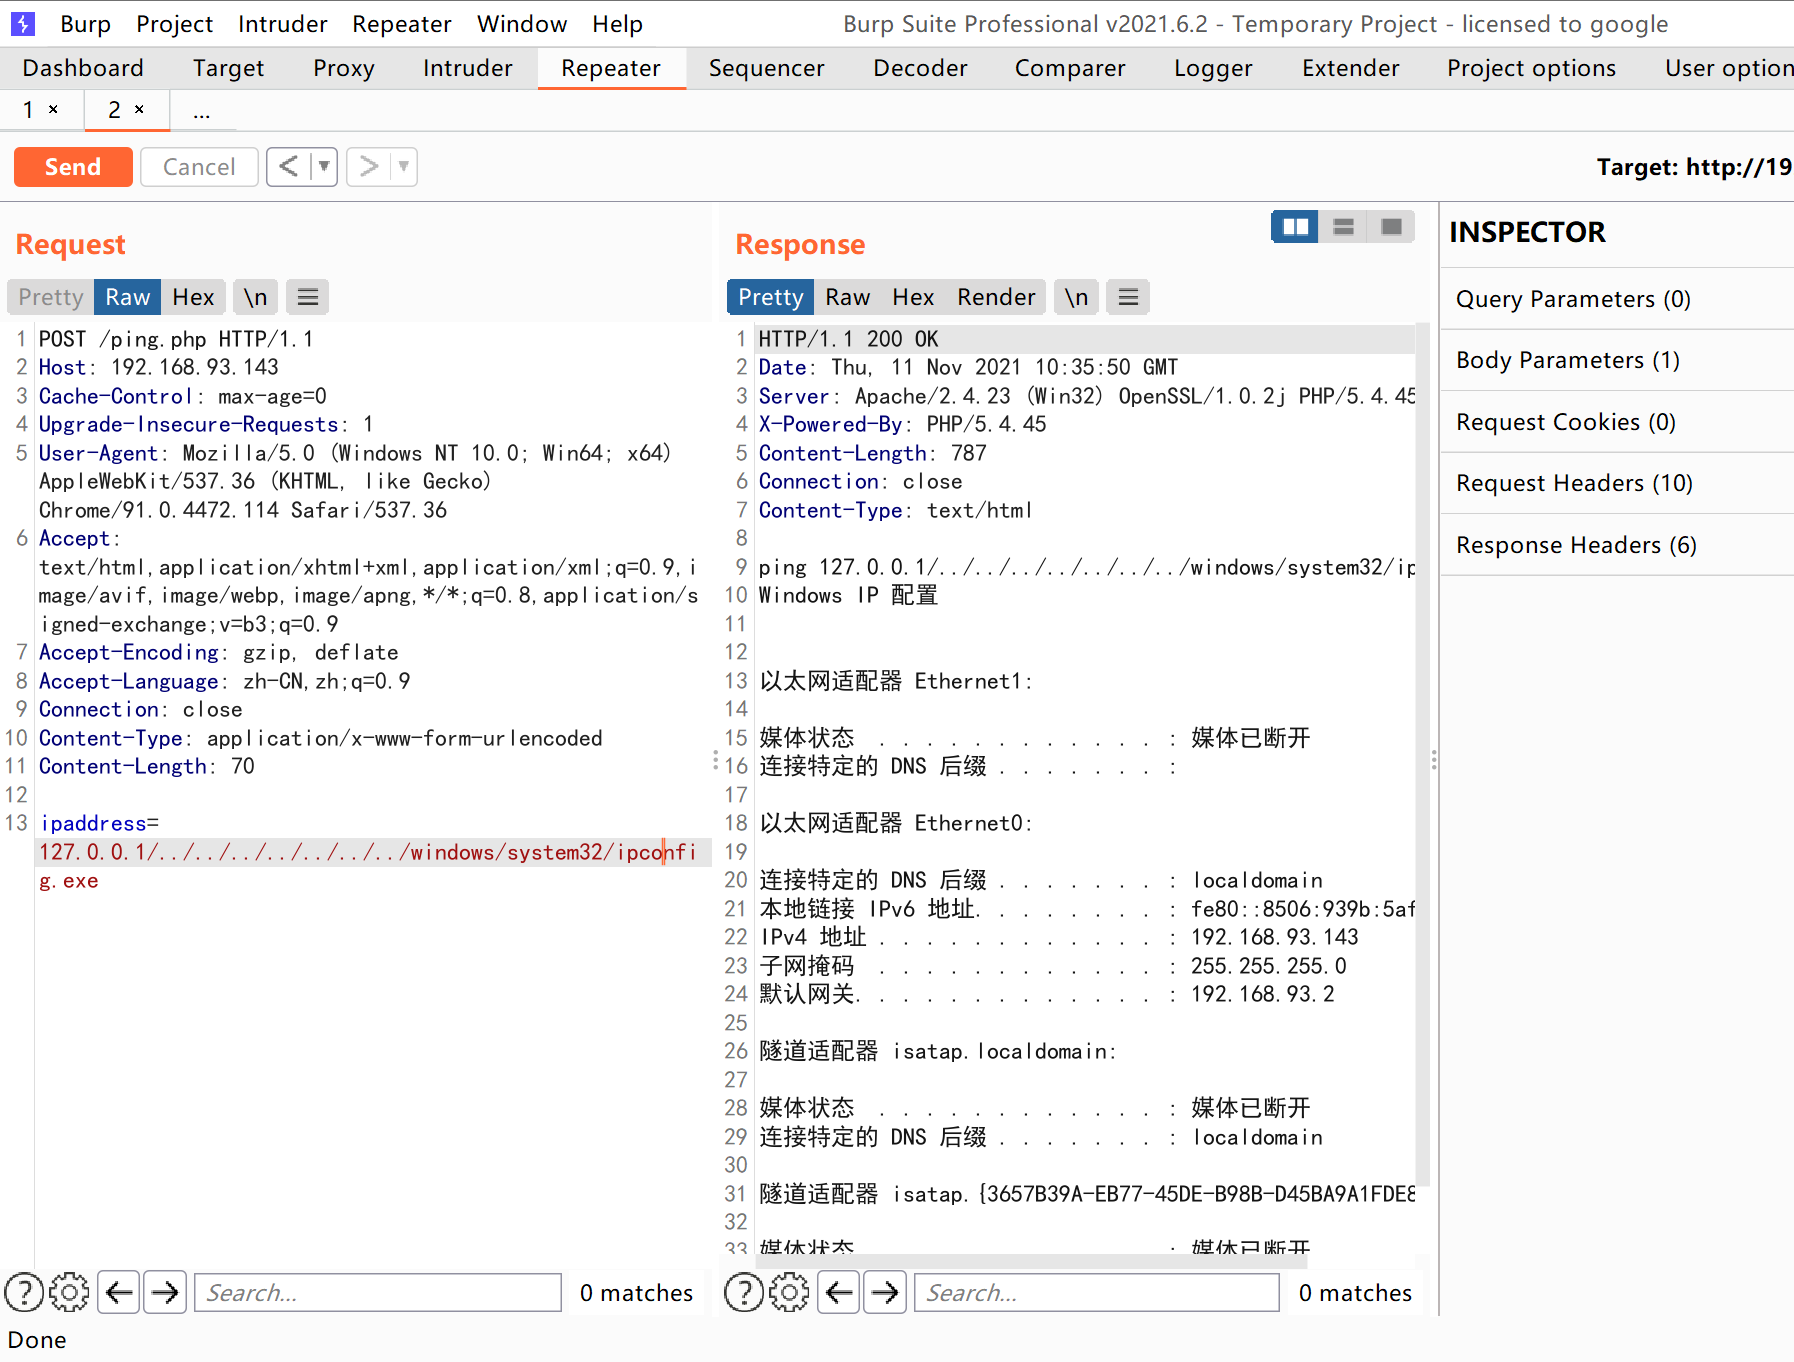The width and height of the screenshot is (1794, 1362).
Task: Expand Body Parameters (1) in Inspector
Action: [1616, 360]
